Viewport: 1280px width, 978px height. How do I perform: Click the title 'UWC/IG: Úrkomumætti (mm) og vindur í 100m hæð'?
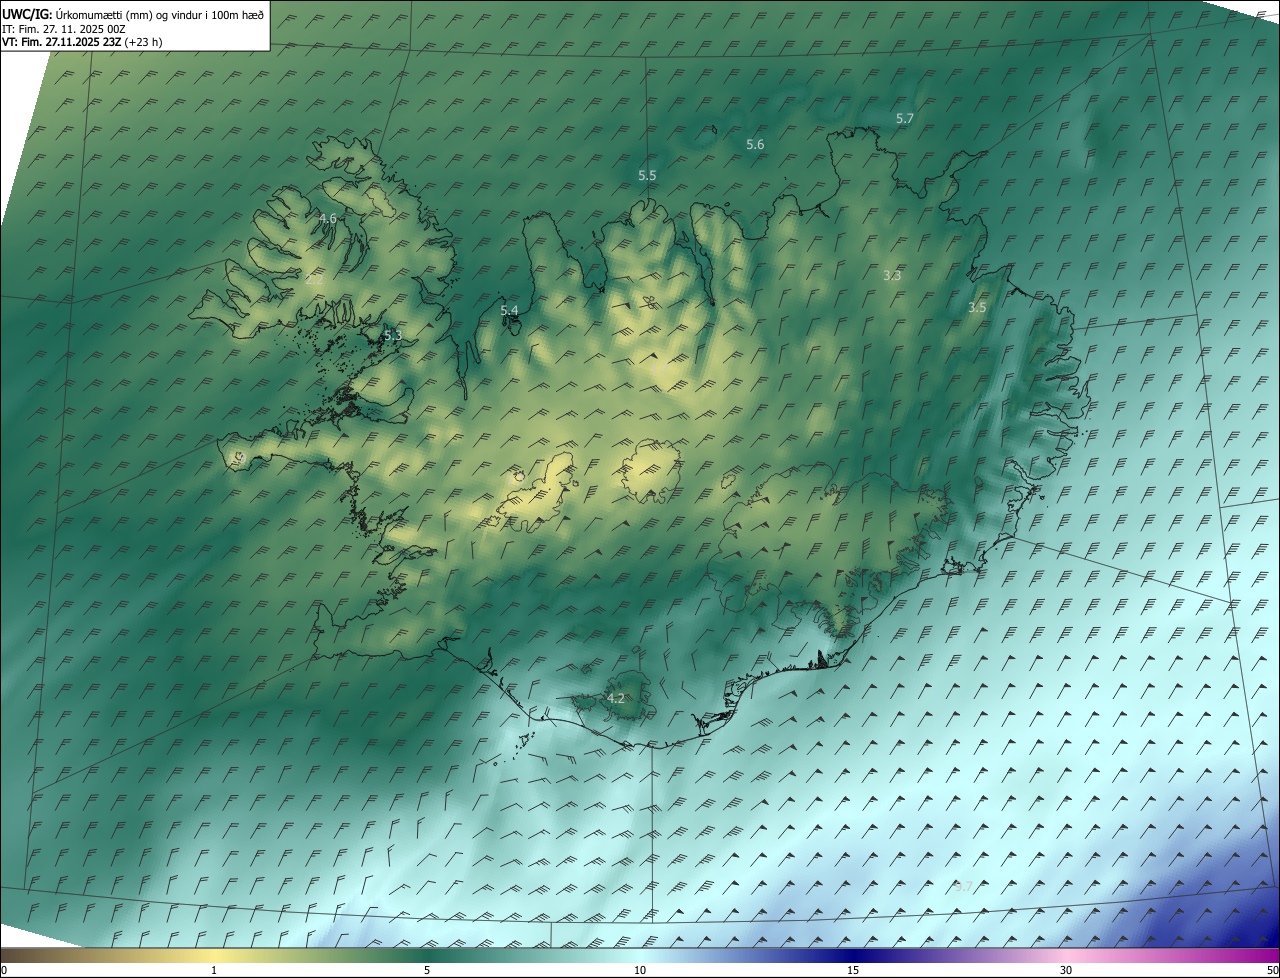(133, 14)
